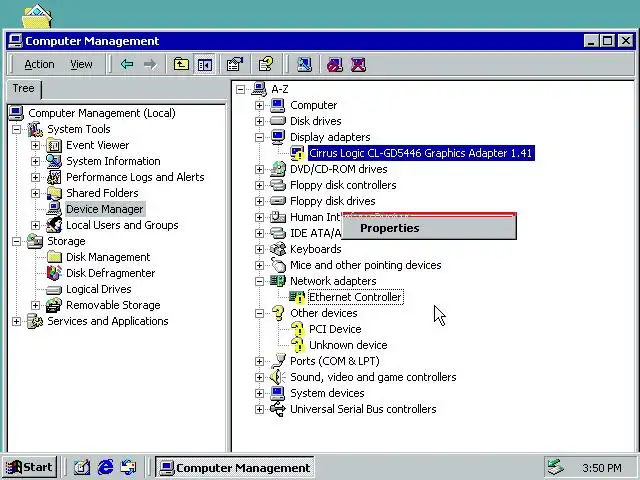Select Logical Drives in tree

click(99, 289)
